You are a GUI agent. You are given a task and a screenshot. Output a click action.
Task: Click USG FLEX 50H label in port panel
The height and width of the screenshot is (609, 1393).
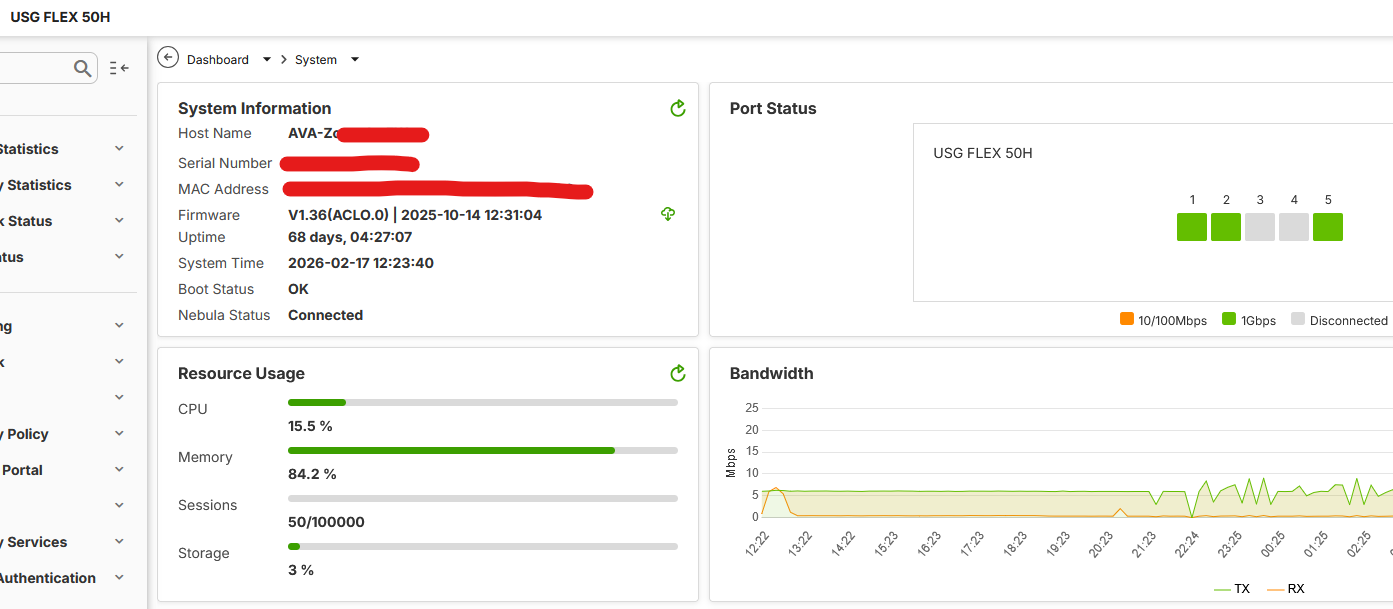click(983, 153)
